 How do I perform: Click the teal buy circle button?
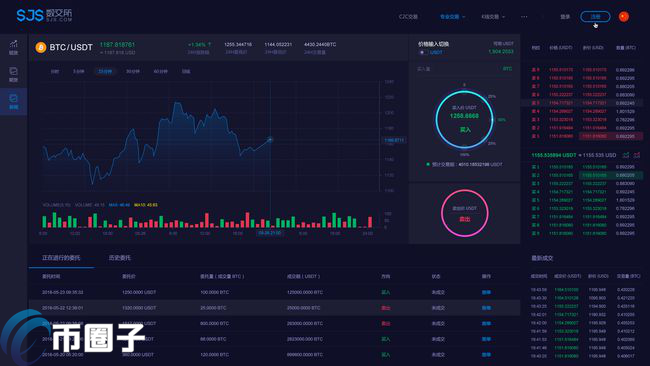tap(464, 119)
